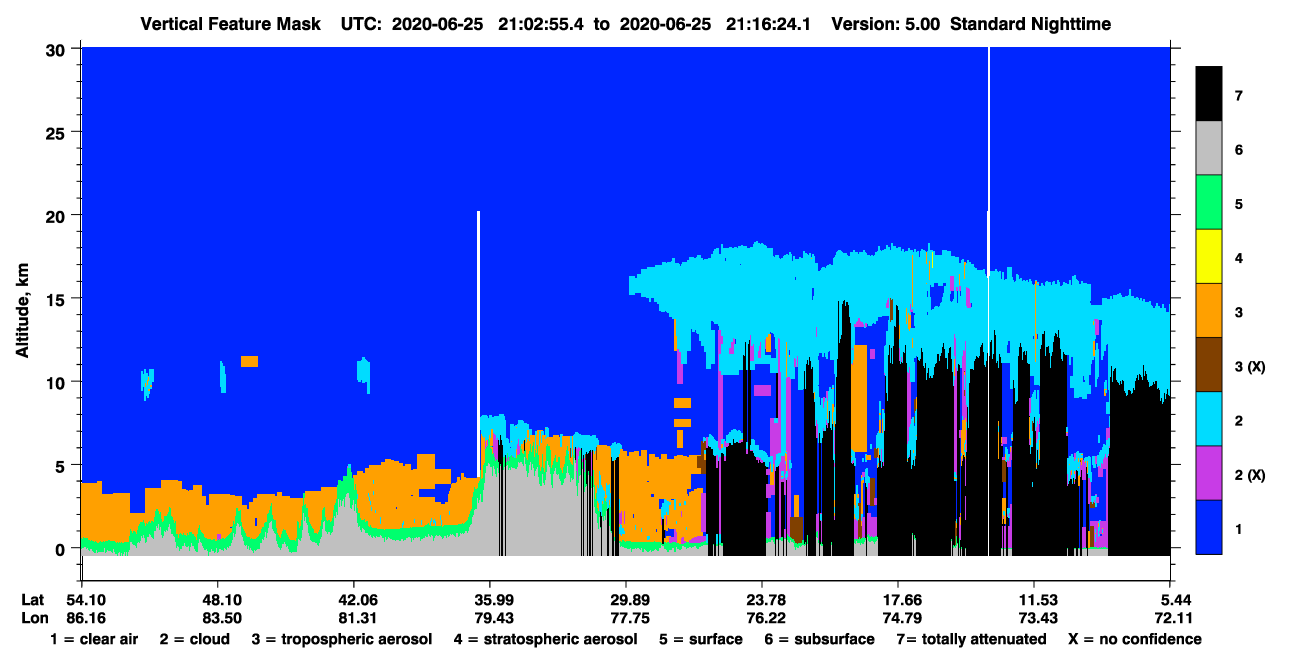Click colorbar number 6 label
Image resolution: width=1300 pixels, height=667 pixels.
tap(1238, 149)
